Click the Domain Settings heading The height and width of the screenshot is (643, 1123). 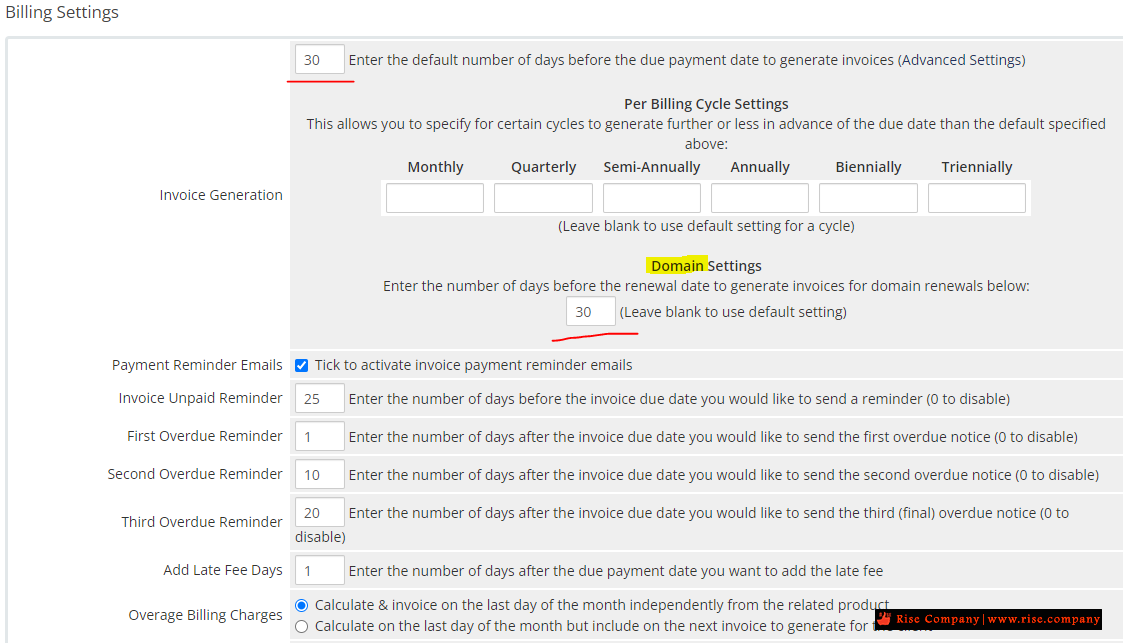point(706,266)
